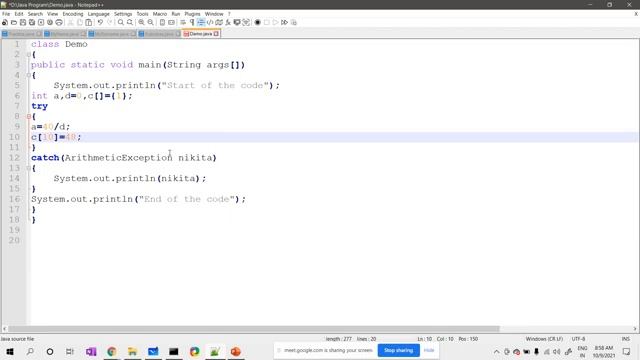
Task: Open the Plugins menu
Action: (x=192, y=14)
